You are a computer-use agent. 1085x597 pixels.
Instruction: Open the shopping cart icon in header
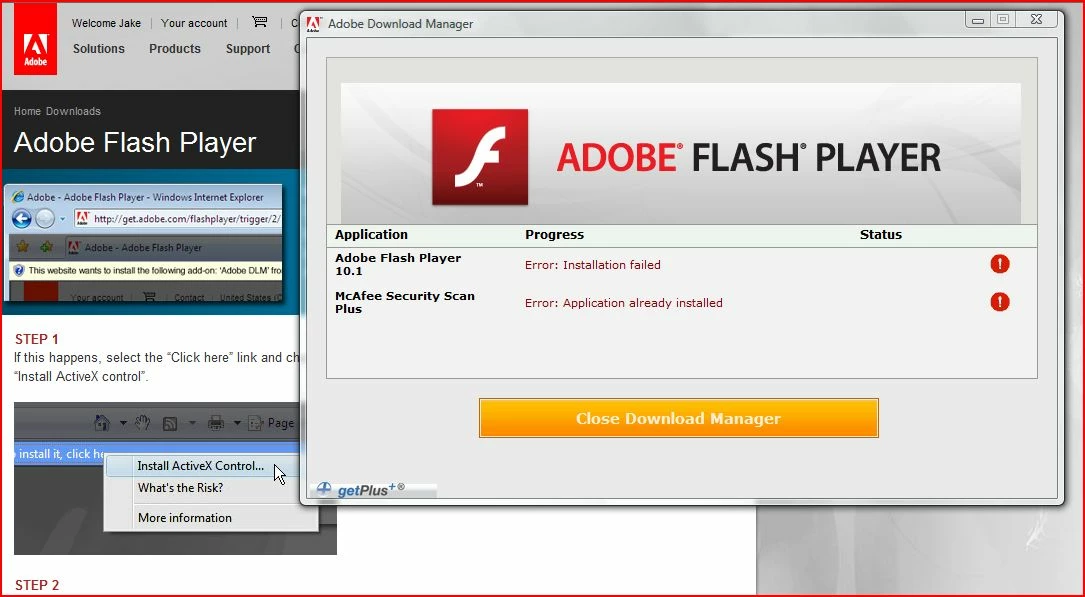(259, 22)
